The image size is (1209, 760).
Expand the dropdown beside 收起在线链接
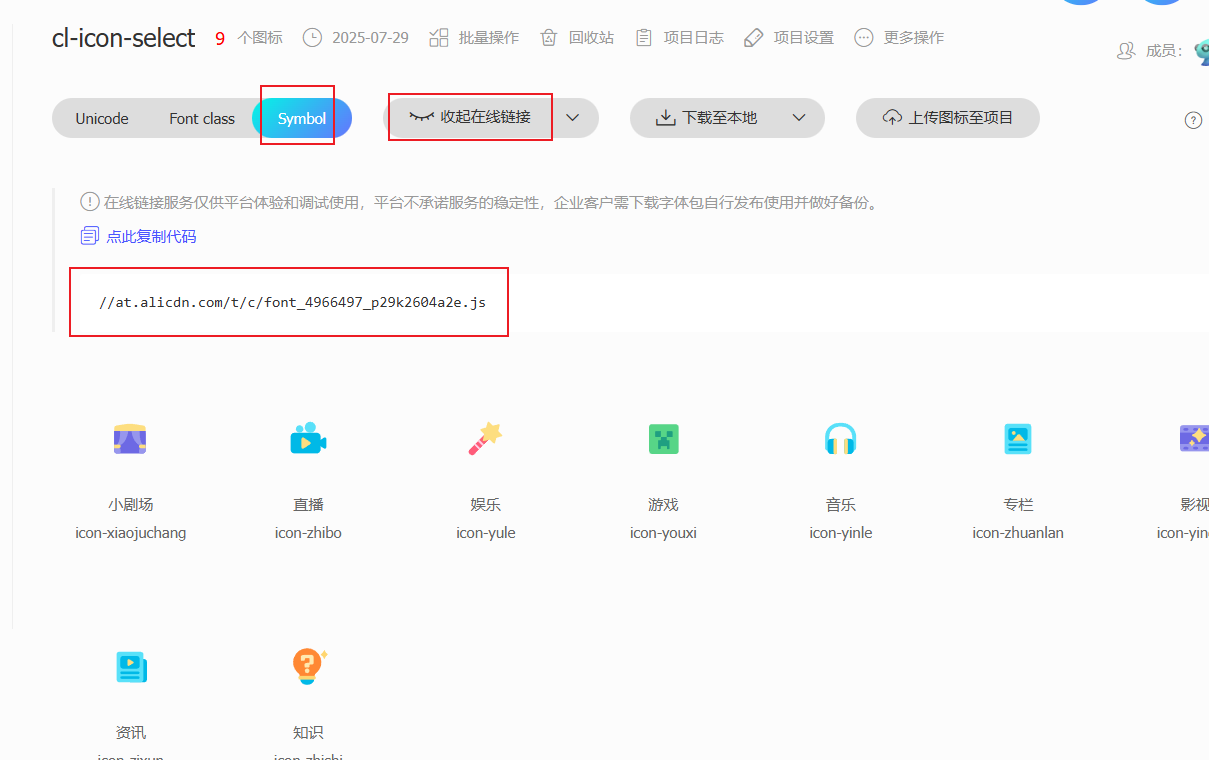[x=572, y=117]
